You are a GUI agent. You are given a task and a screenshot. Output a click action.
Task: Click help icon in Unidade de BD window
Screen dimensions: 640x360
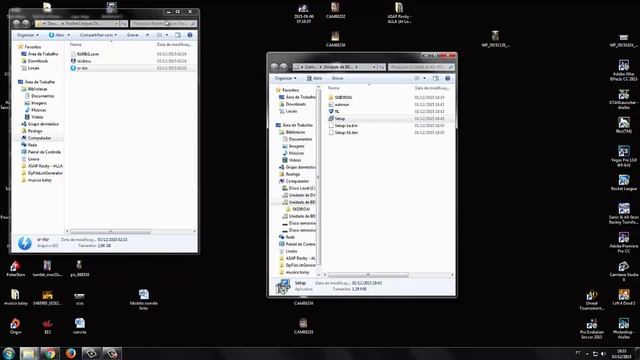447,78
